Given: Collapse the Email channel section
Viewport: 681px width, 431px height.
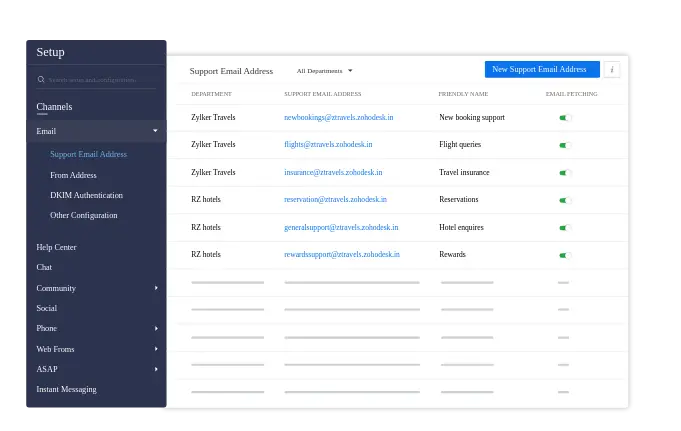Looking at the screenshot, I should (x=155, y=131).
